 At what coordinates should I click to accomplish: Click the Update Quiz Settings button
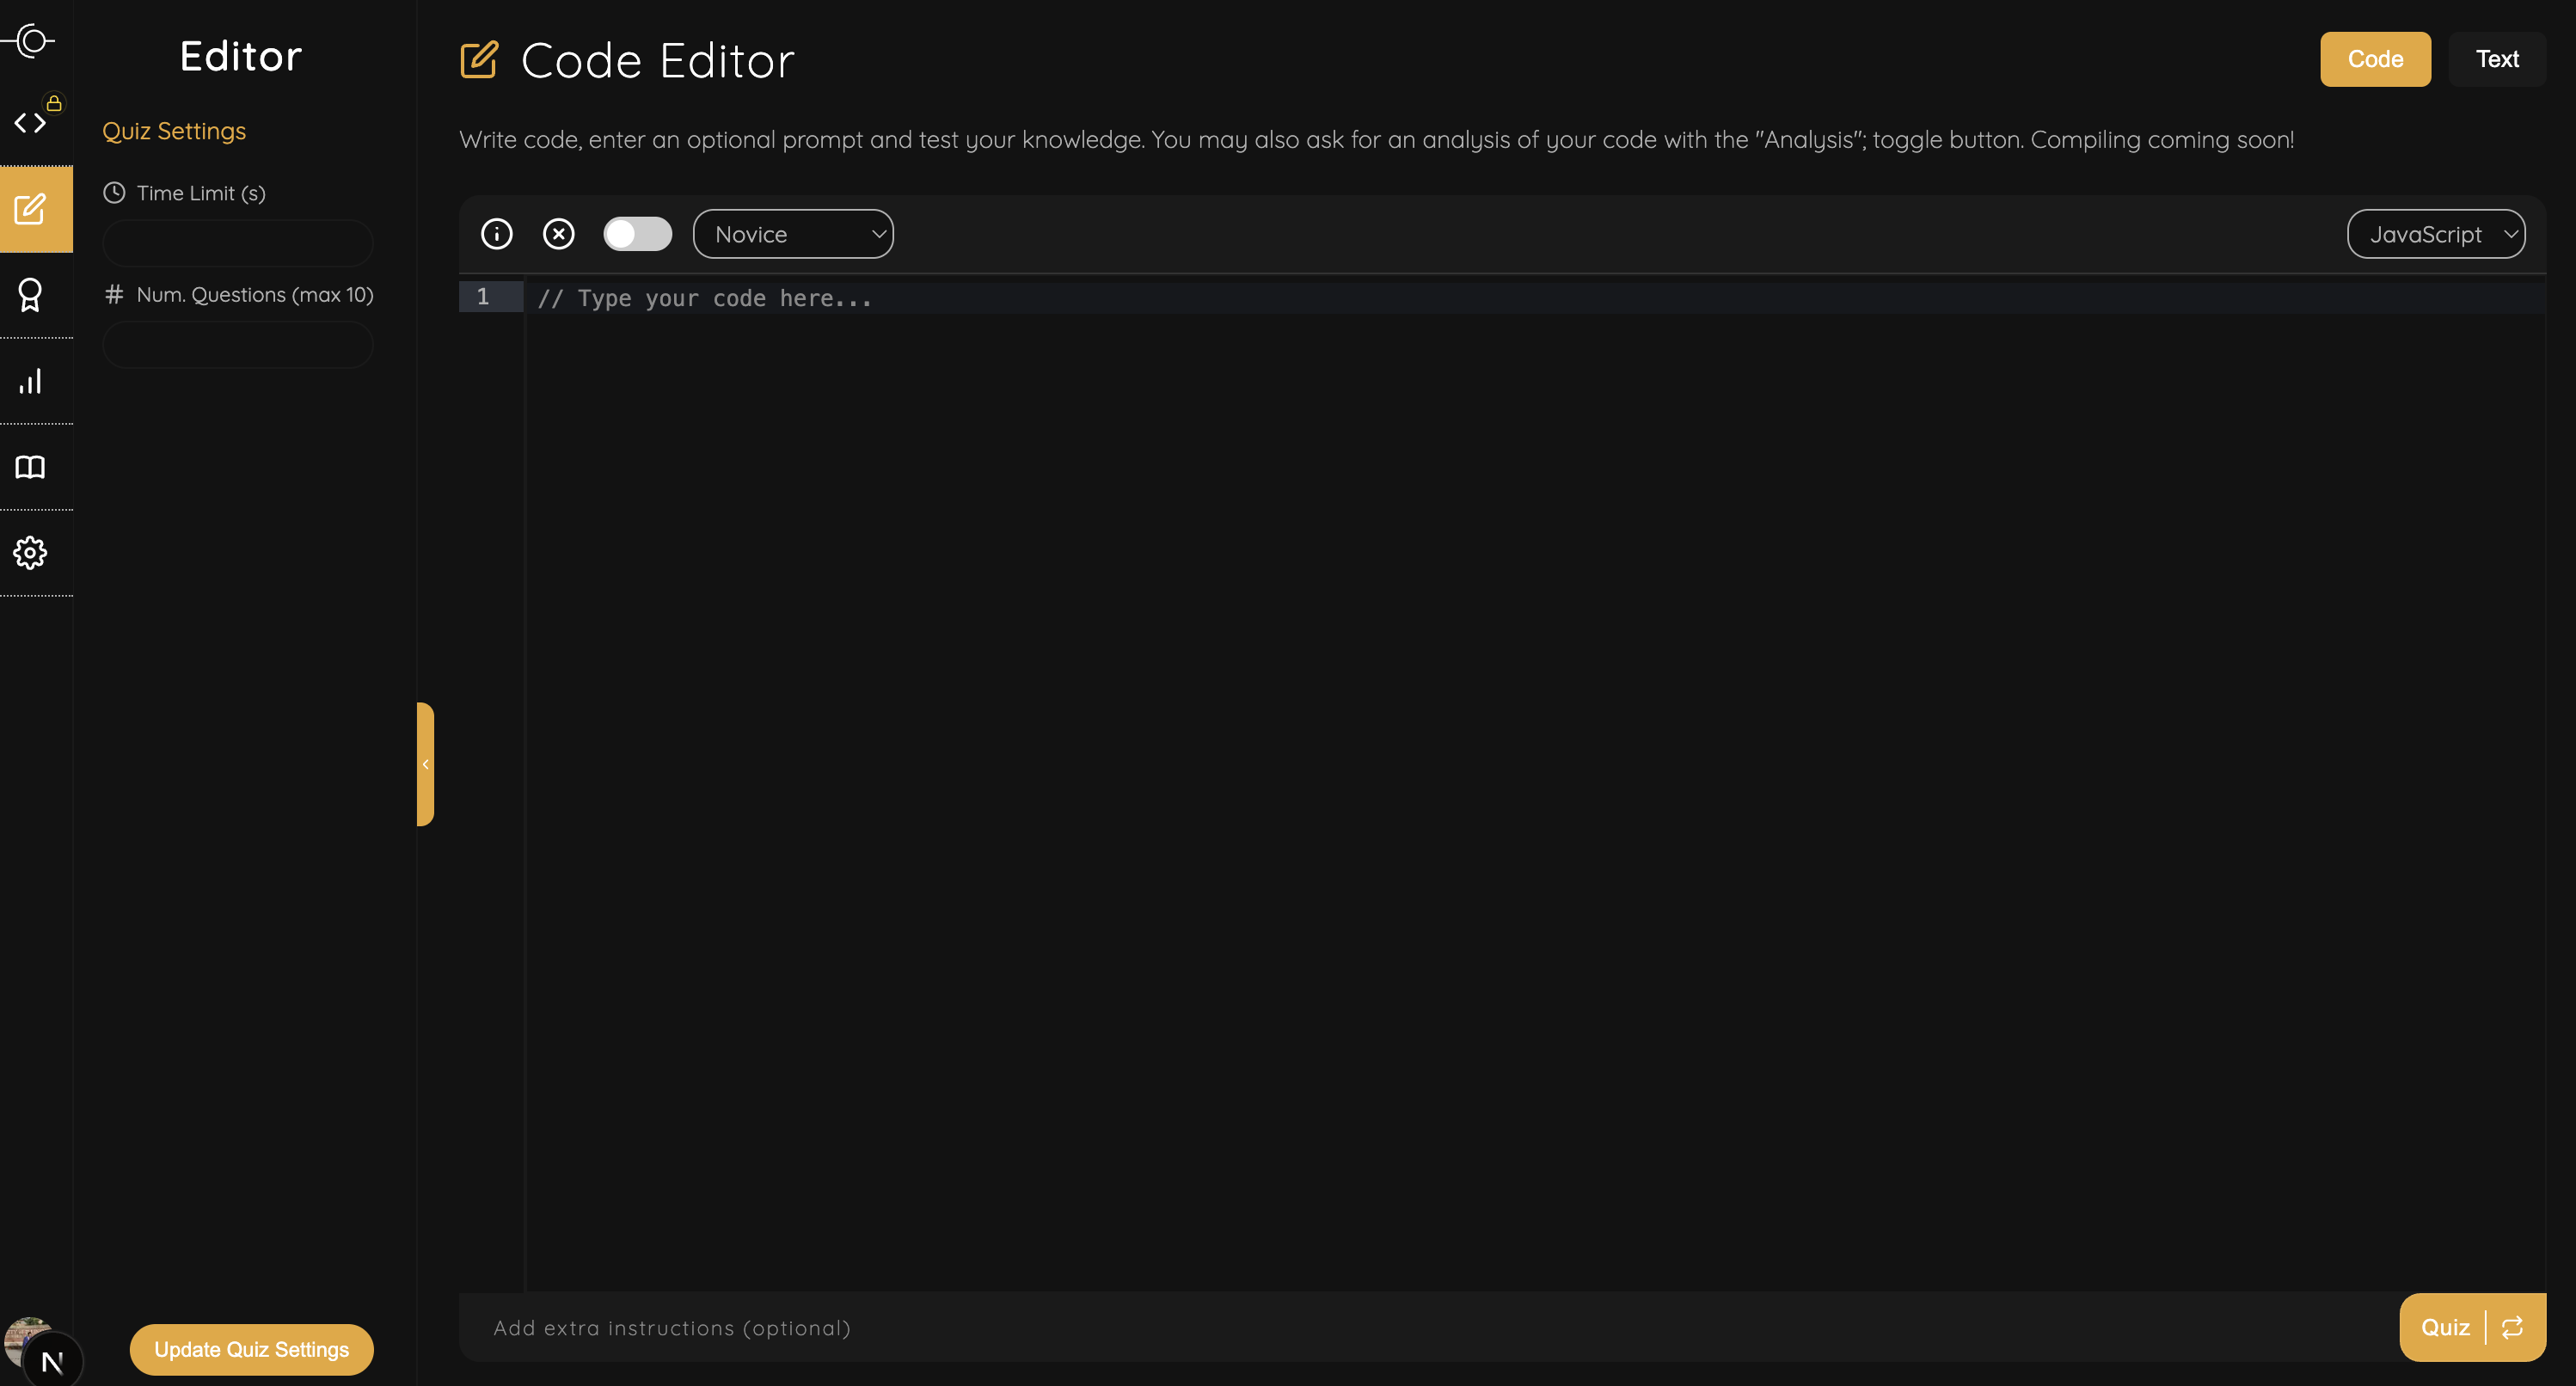[251, 1349]
